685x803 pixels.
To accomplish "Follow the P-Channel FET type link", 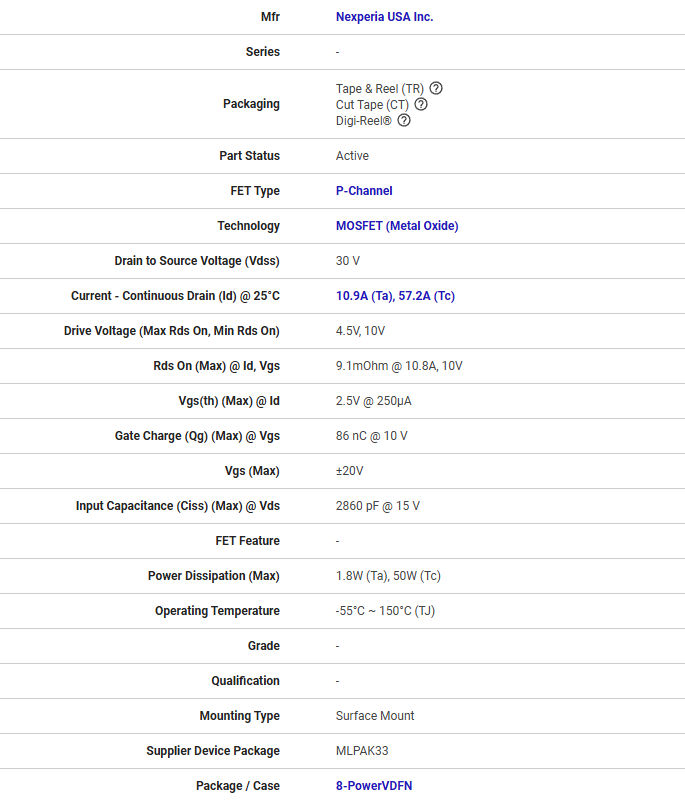I will click(364, 191).
